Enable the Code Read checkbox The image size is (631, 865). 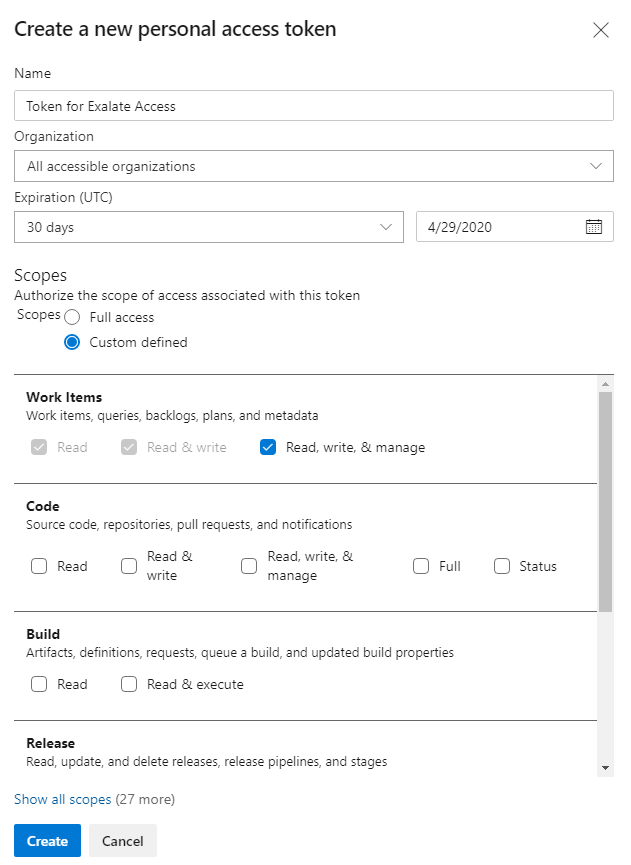(39, 566)
